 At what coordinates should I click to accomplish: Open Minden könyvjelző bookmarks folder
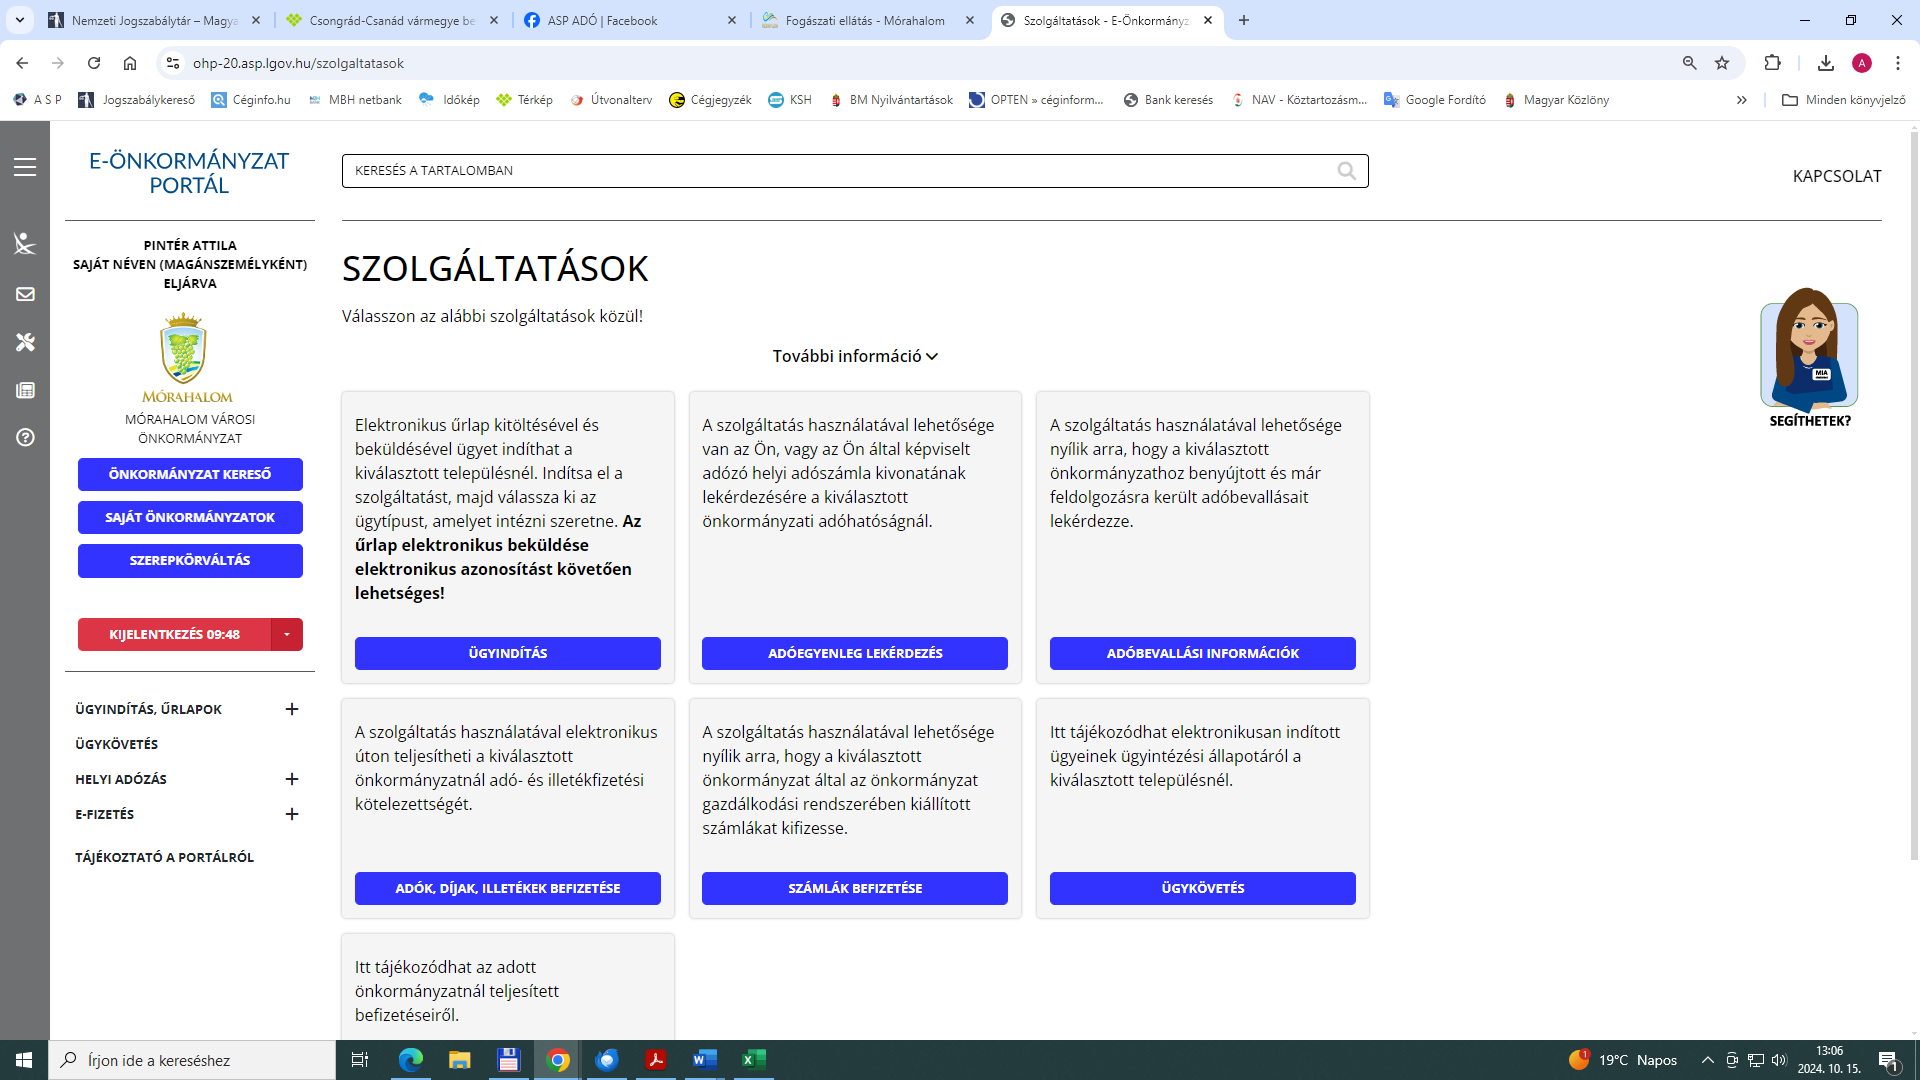[1844, 100]
